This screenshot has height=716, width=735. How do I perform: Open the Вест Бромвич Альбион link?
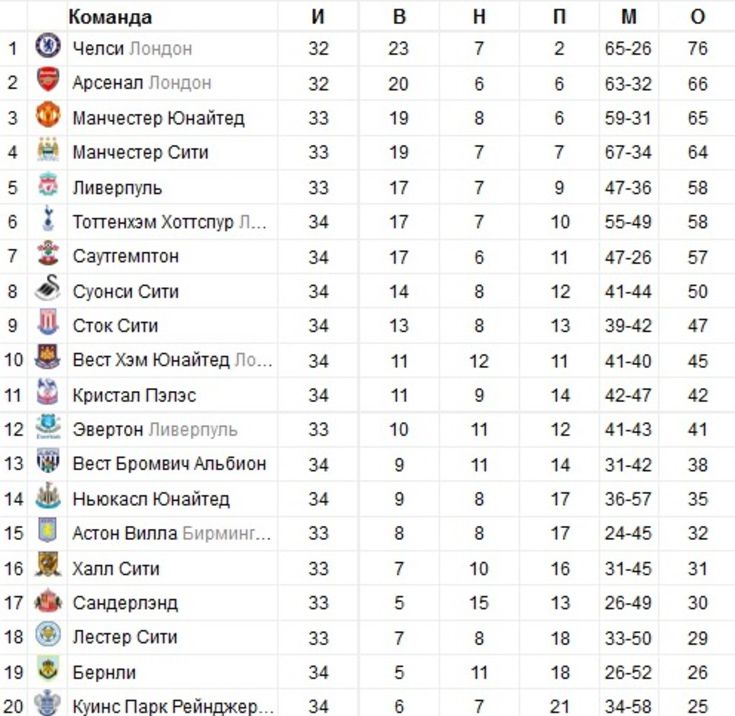[x=169, y=464]
